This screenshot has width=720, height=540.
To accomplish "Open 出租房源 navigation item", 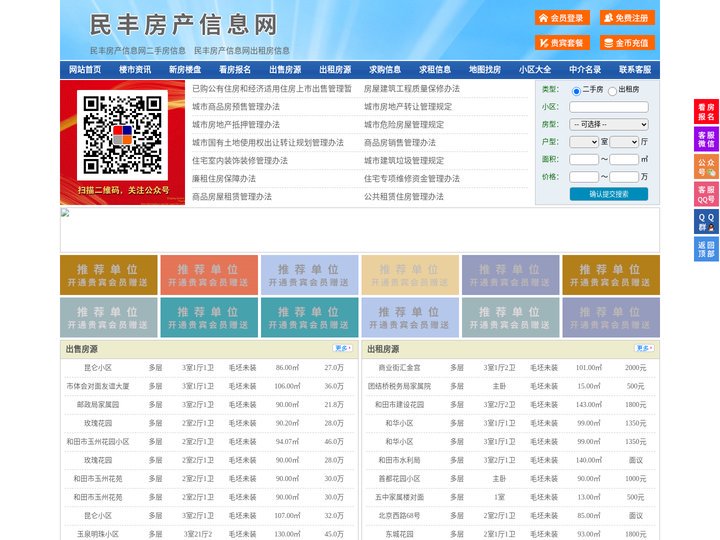I will click(x=335, y=70).
